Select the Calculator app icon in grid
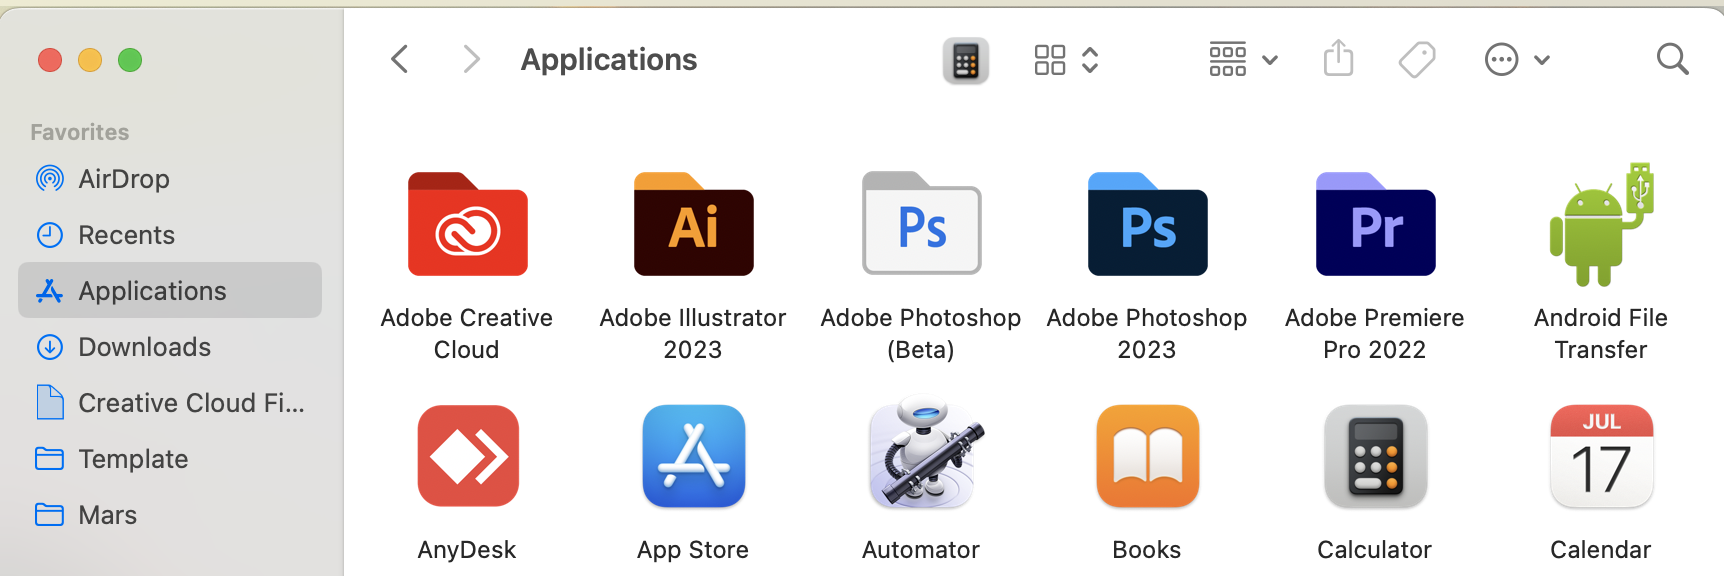The width and height of the screenshot is (1724, 576). click(1375, 455)
